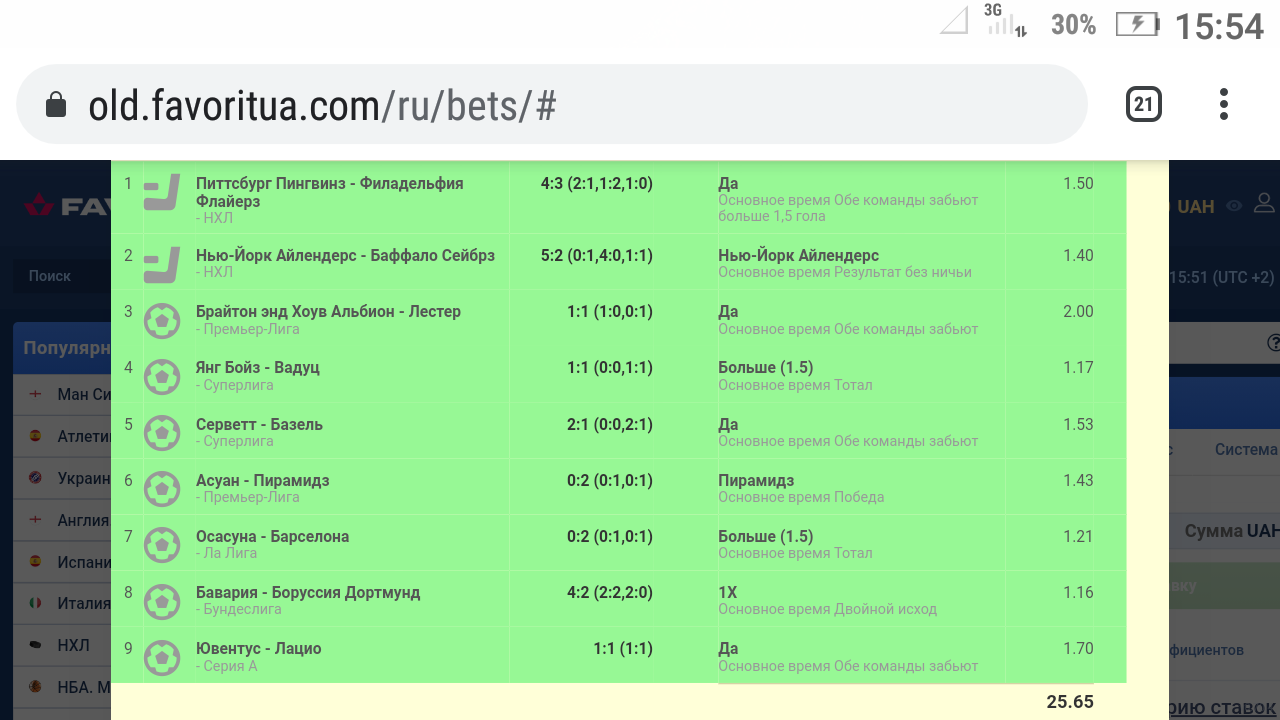Click the help question mark icon at right
Screen dimensions: 1280x720
[x=1273, y=343]
